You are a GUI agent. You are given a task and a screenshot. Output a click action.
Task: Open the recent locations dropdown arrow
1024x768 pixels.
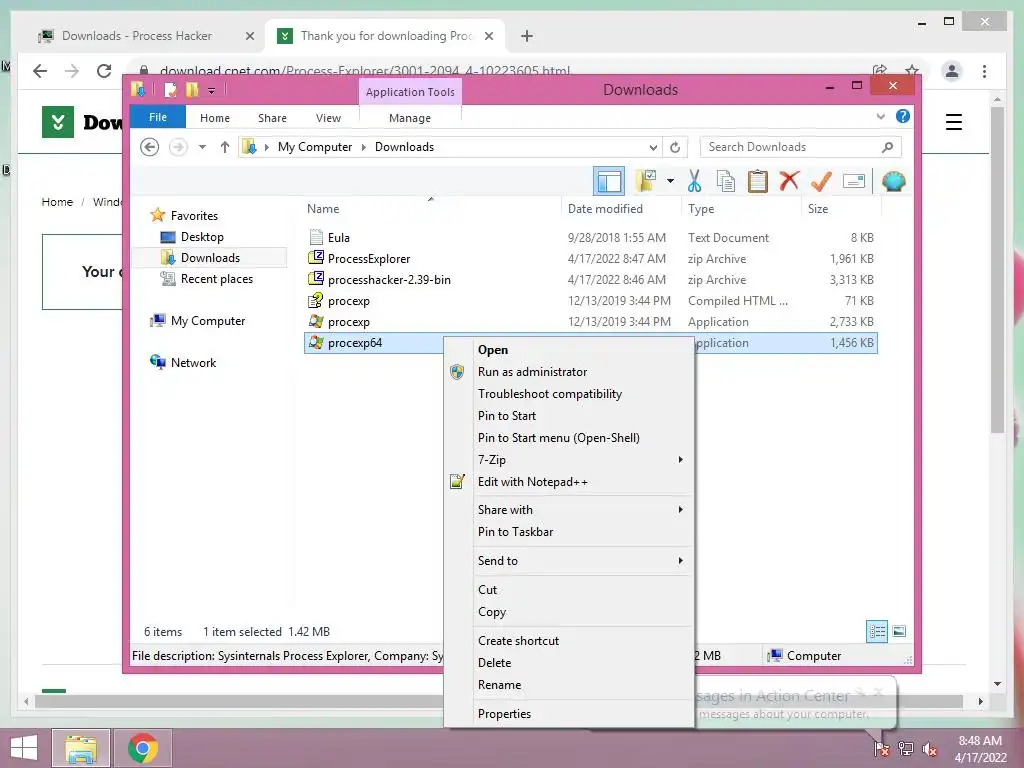click(202, 147)
